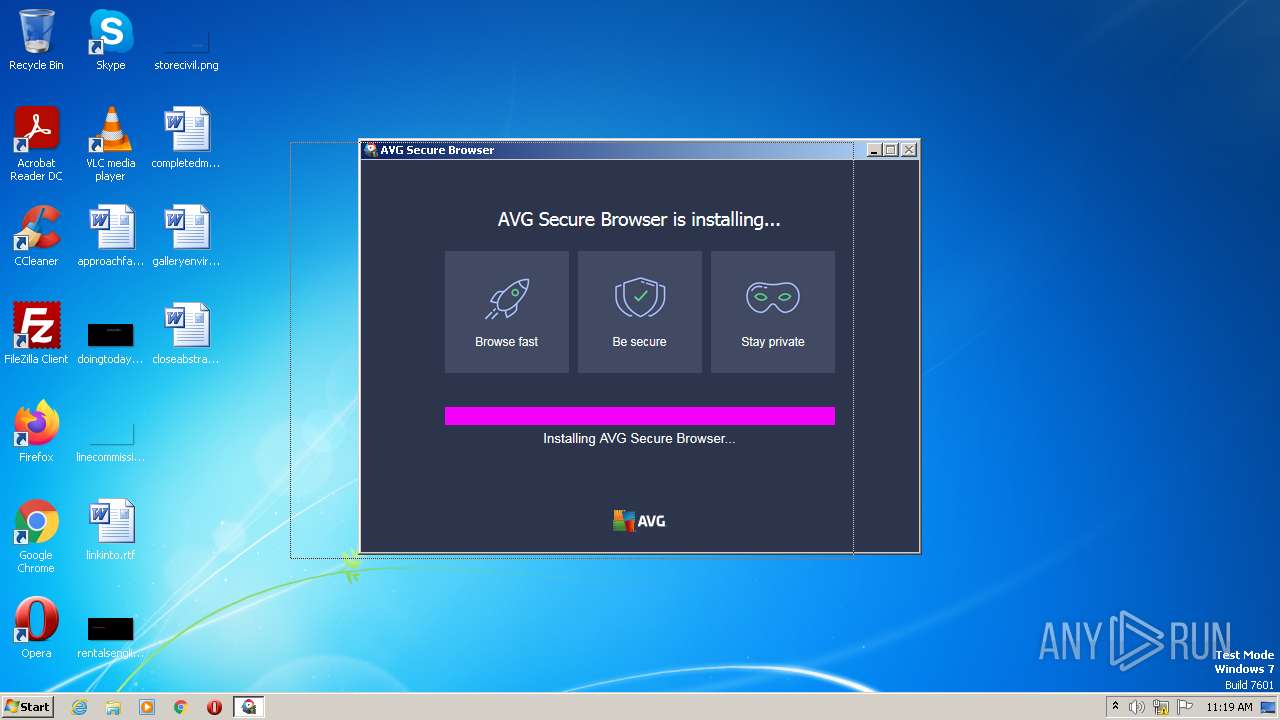Select the rentalsengli... file icon
This screenshot has height=720, width=1280.
110,636
